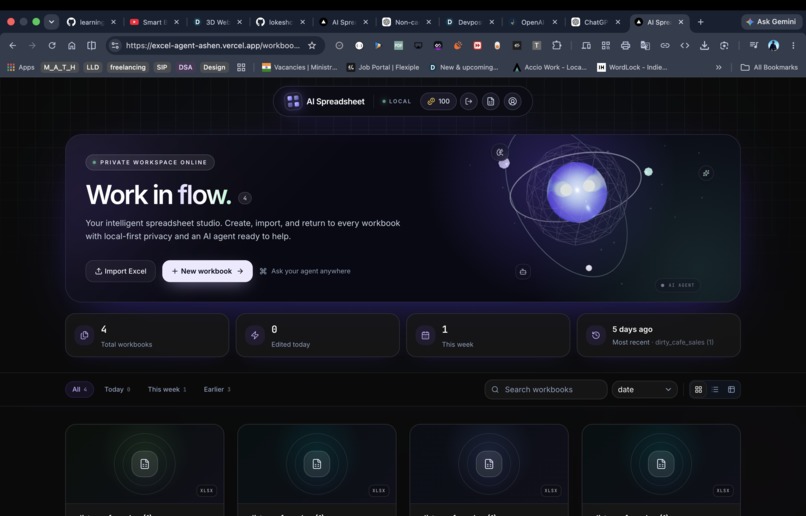Open the second workbook thumbnail
This screenshot has width=806, height=516.
point(317,464)
